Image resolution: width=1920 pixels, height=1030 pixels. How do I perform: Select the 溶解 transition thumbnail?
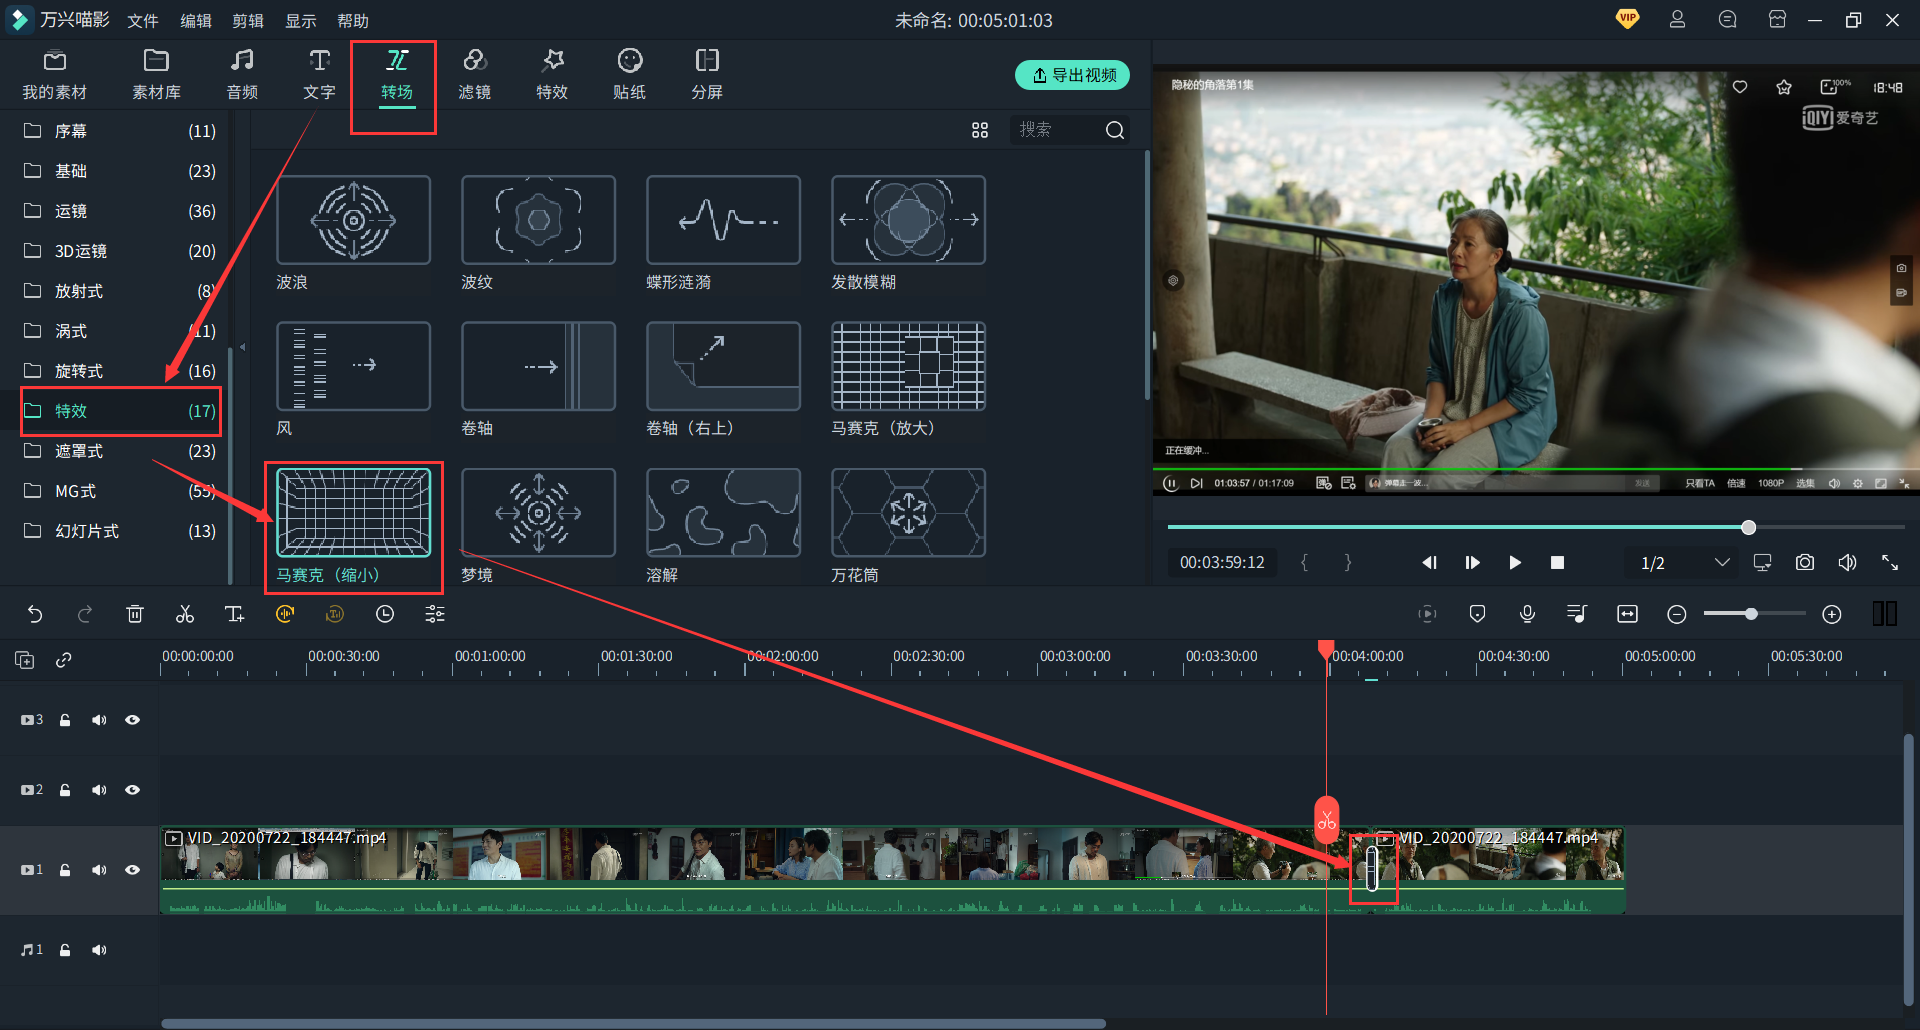tap(723, 513)
